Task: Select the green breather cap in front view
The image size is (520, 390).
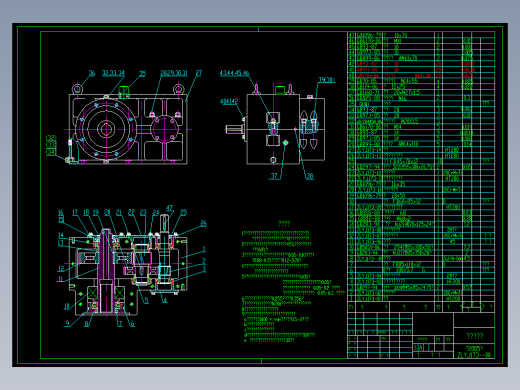Action: coord(124,91)
